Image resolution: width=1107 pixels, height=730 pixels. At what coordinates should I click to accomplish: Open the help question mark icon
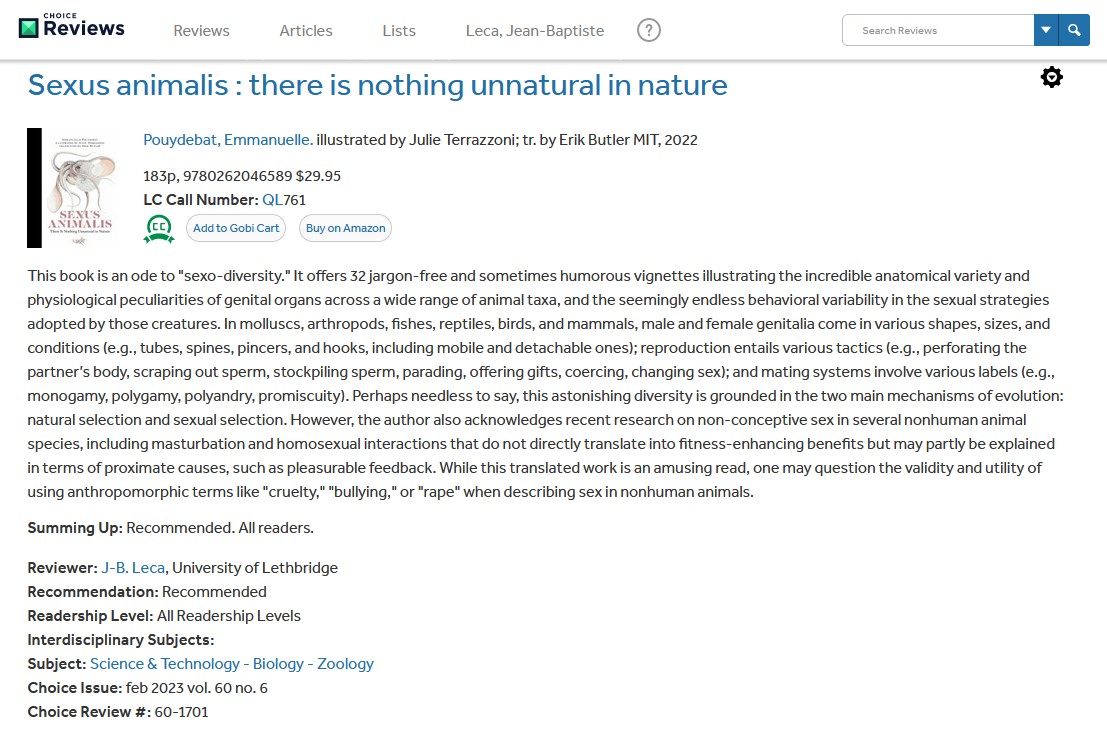click(x=649, y=31)
